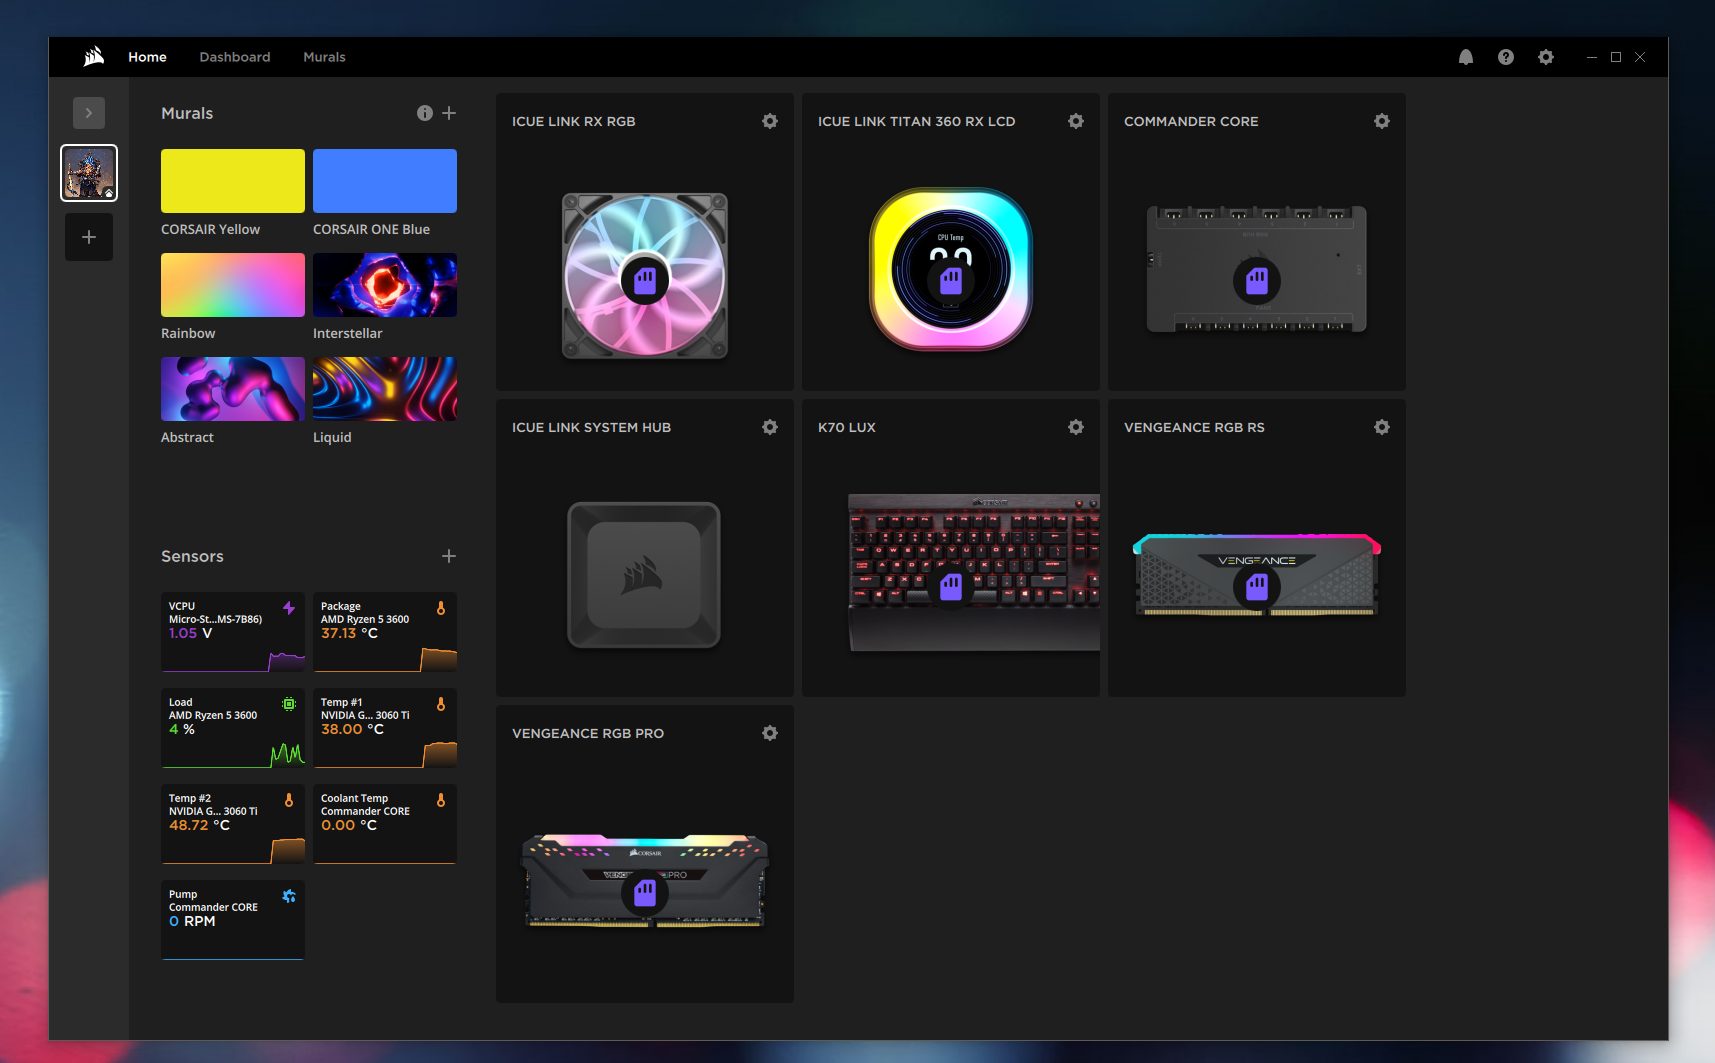Choose the Interstellar mural thumbnail
Screen dimensions: 1715x1063
385,285
